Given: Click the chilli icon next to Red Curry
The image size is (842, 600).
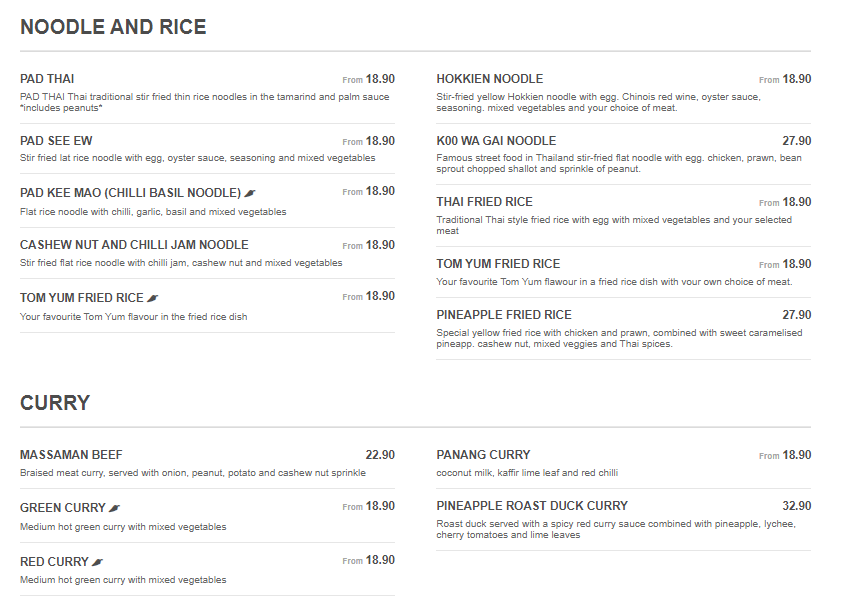Looking at the screenshot, I should [97, 562].
